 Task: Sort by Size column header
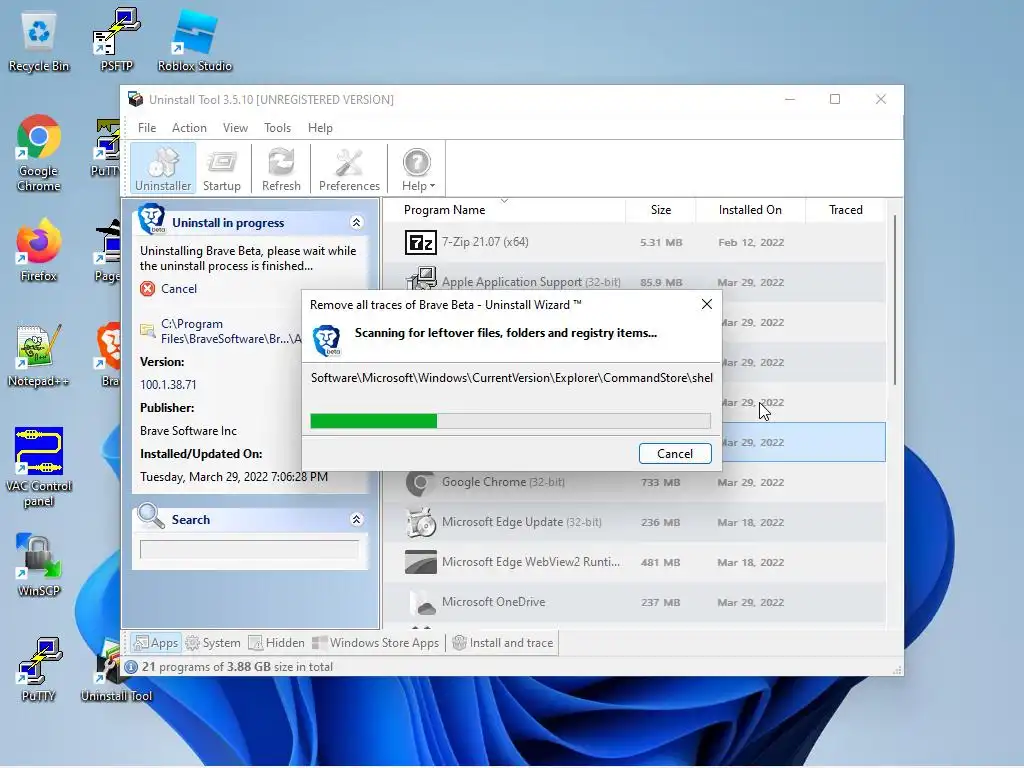click(x=660, y=210)
